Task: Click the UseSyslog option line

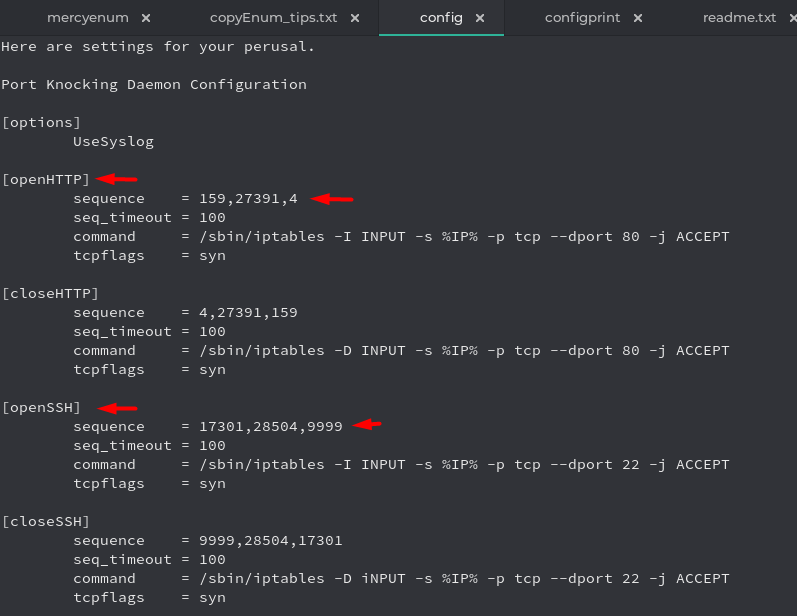Action: pyautogui.click(x=113, y=141)
